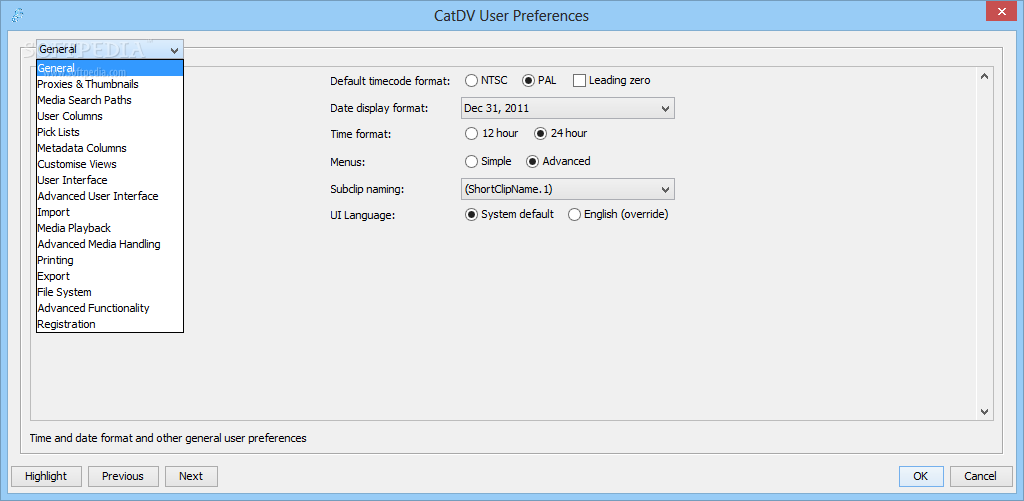This screenshot has width=1024, height=501.
Task: Select Customise Views category
Action: (110, 164)
